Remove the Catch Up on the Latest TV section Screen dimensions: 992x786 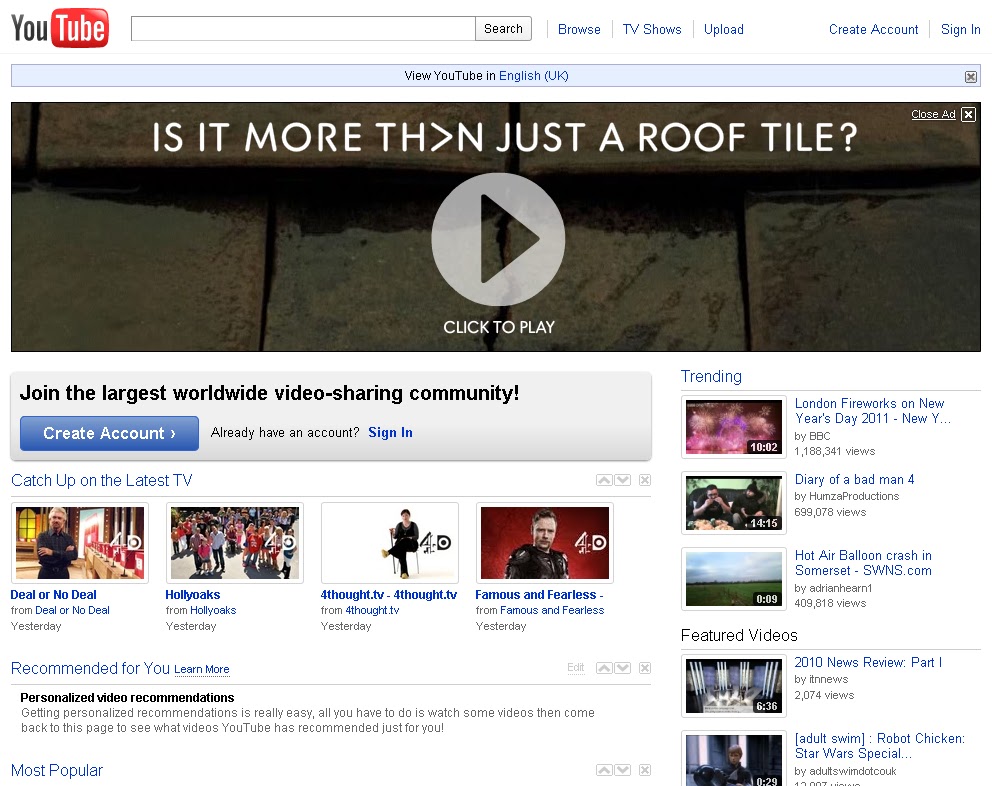coord(645,480)
